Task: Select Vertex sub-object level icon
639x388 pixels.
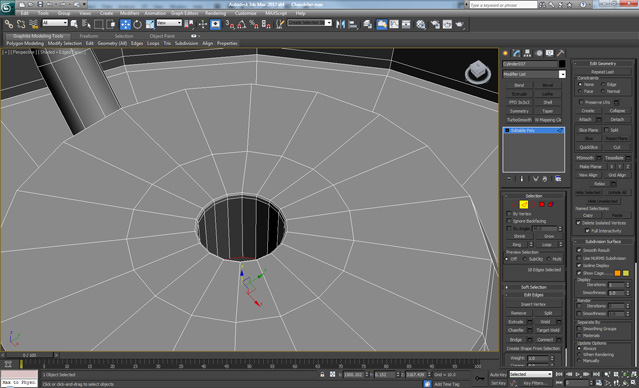Action: [515, 205]
